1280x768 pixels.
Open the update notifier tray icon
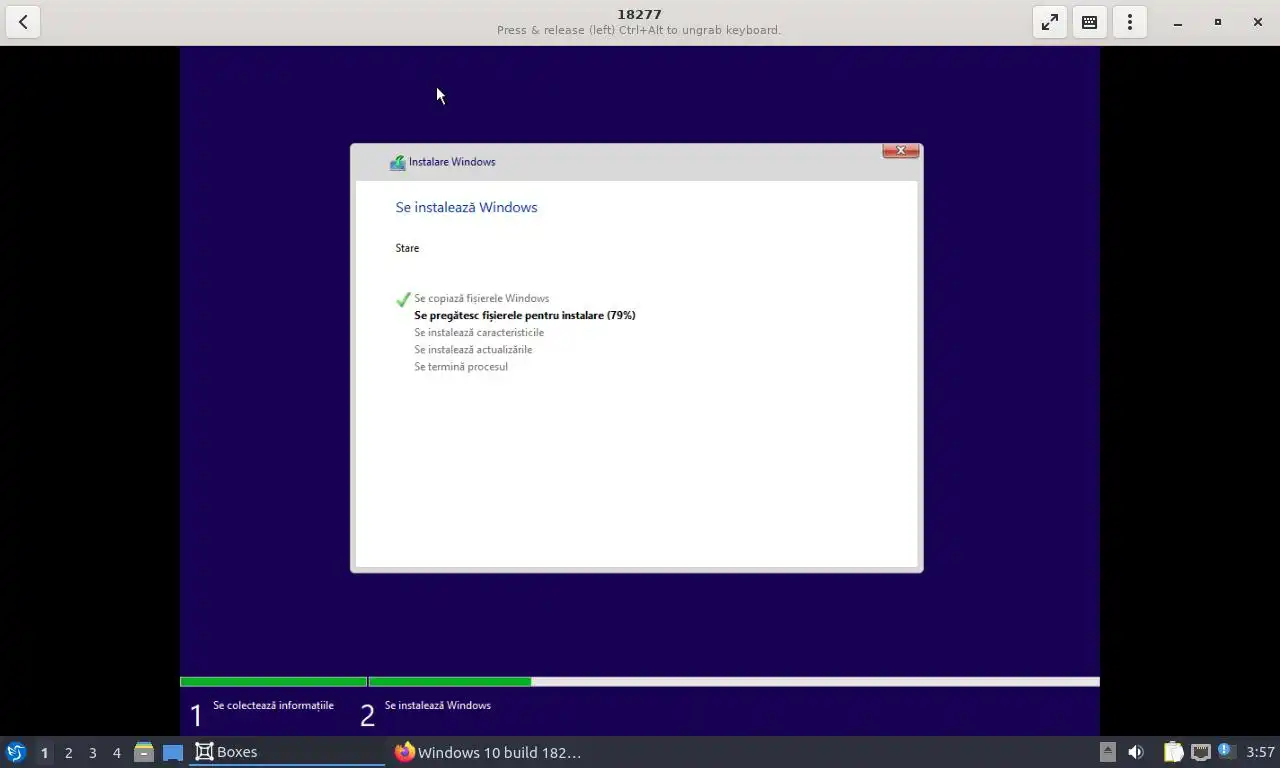coord(1225,750)
